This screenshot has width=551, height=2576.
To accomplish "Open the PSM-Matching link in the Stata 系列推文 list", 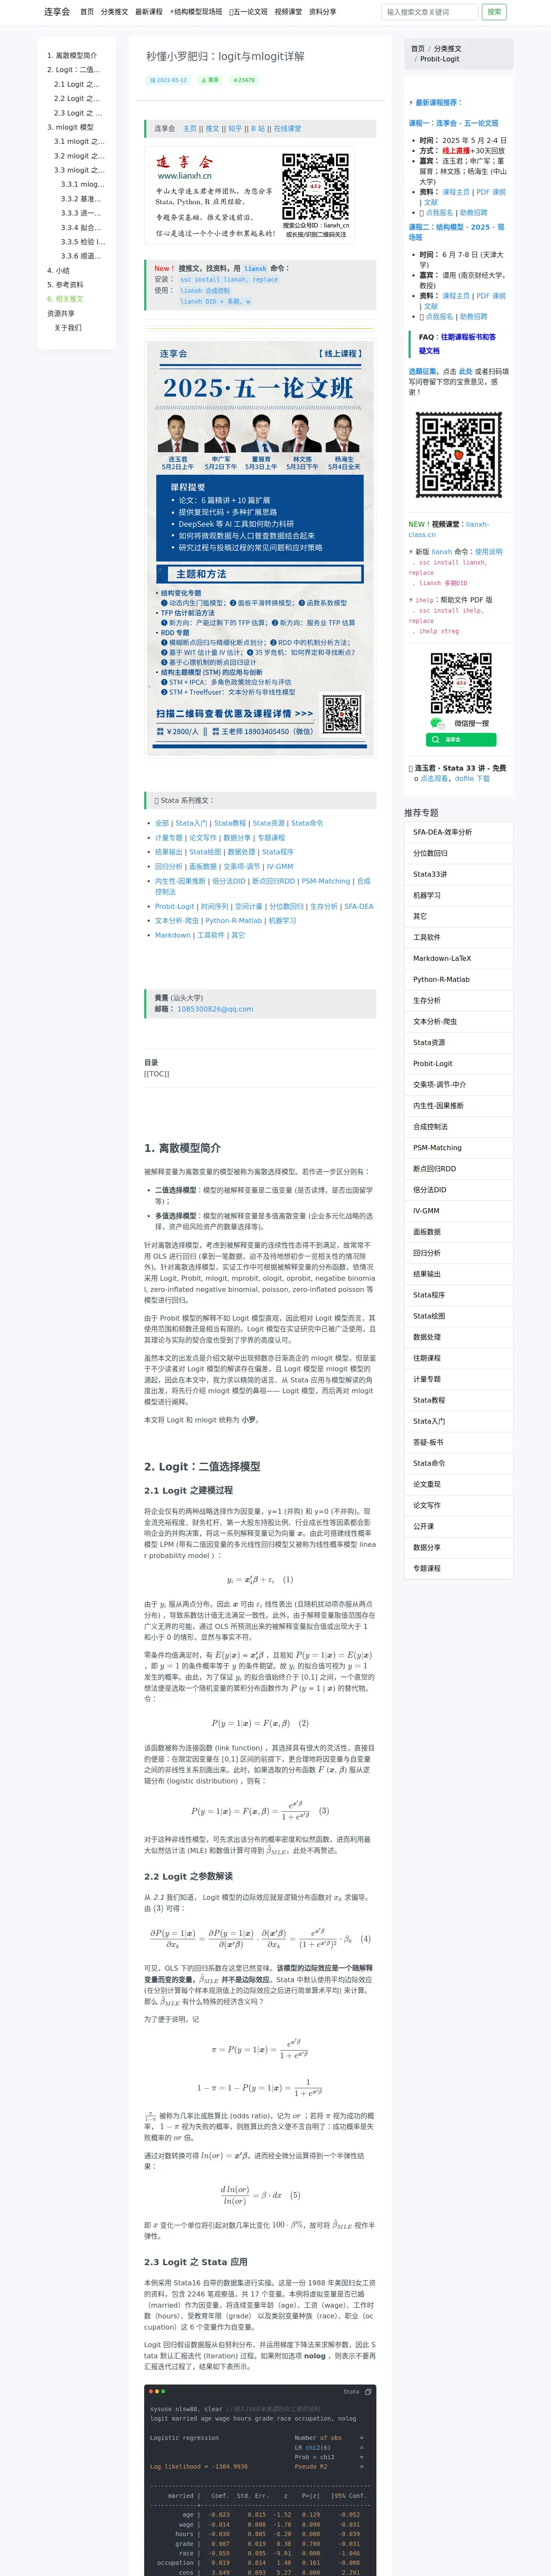I will [326, 881].
